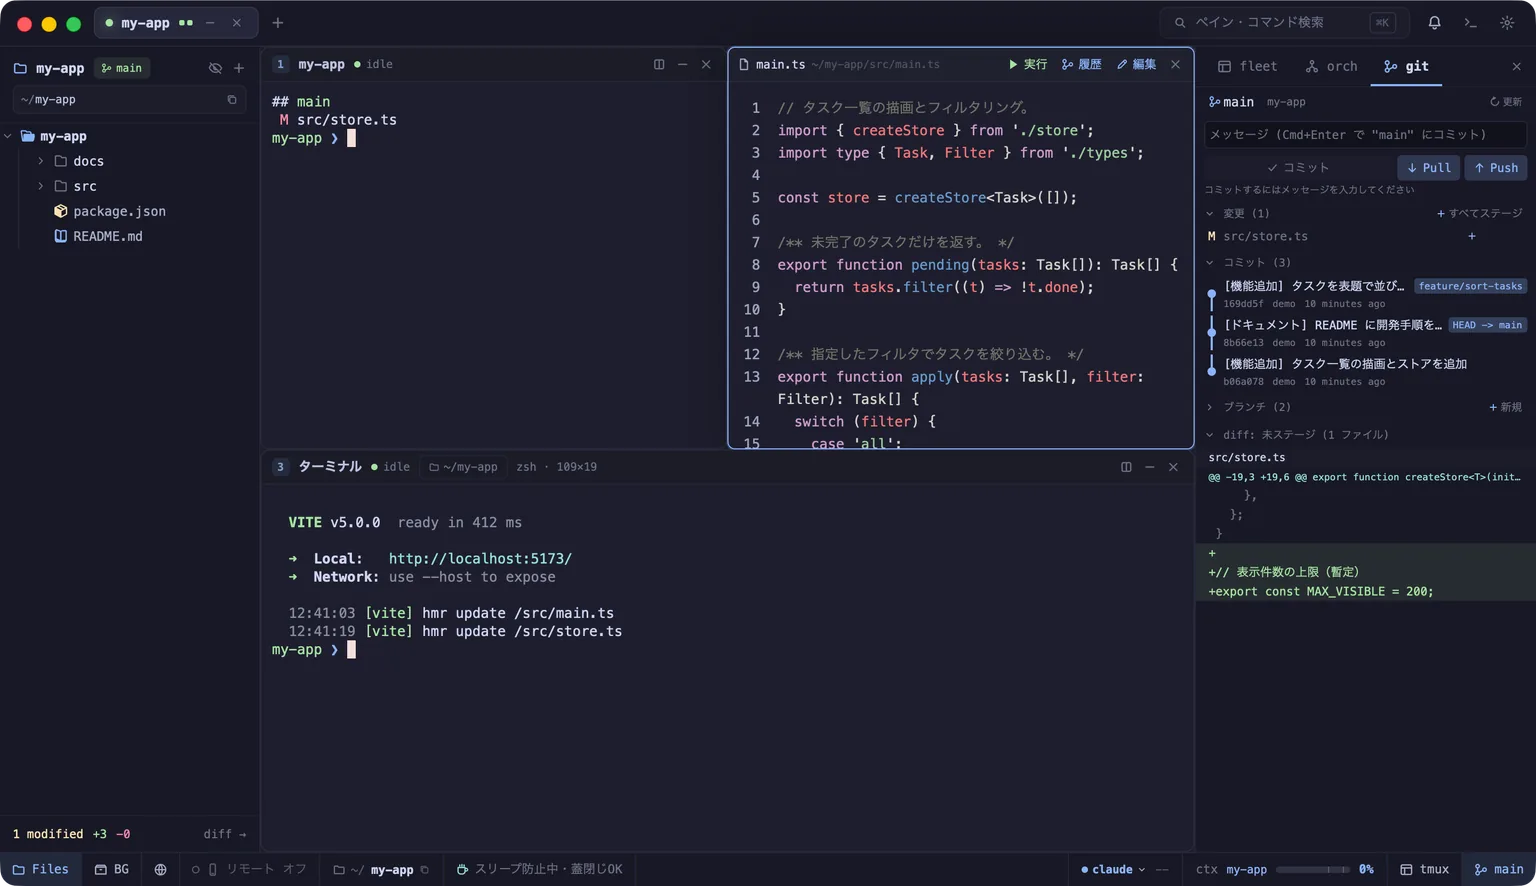Screen dimensions: 1536x886
Task: Copy the ~/my-app path icon
Action: click(x=232, y=99)
